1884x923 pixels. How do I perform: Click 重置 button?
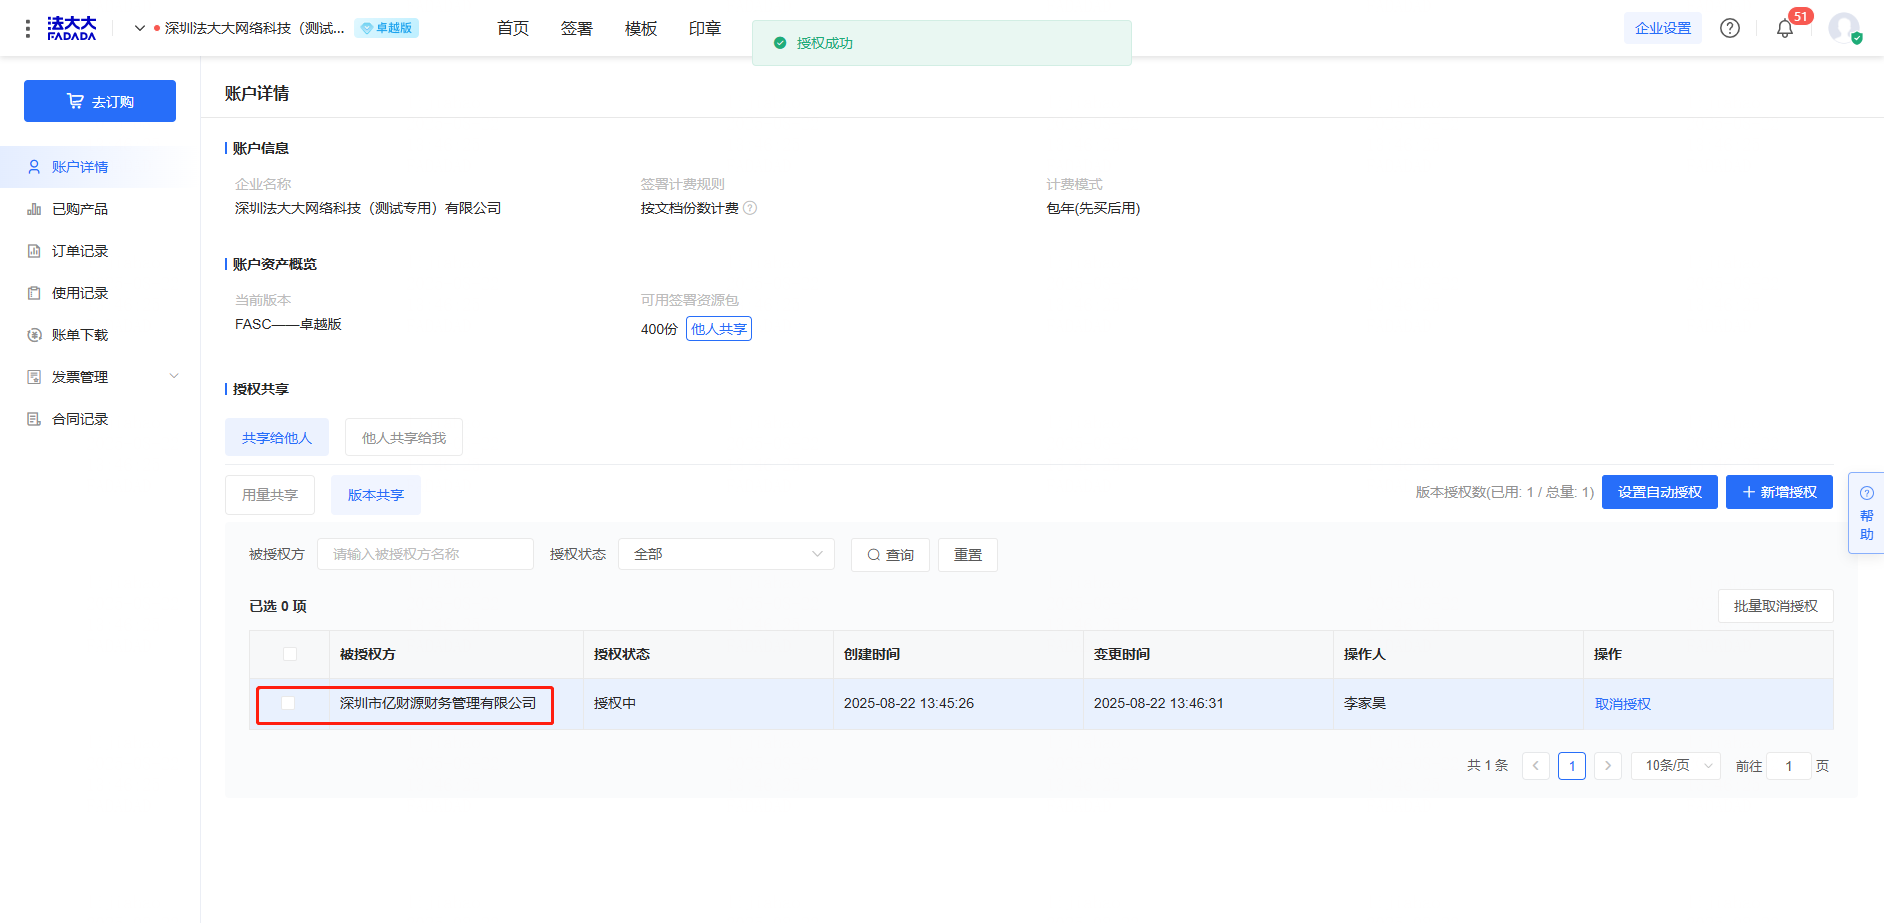point(968,555)
